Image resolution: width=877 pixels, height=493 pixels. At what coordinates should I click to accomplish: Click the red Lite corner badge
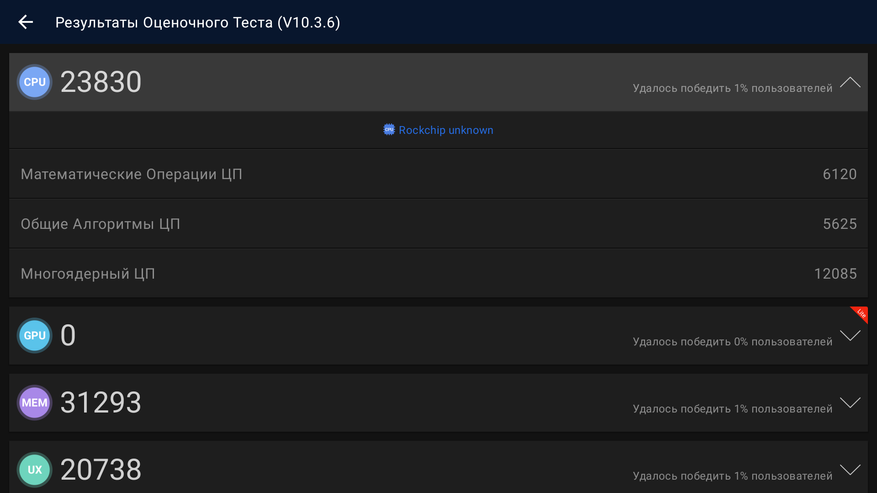pyautogui.click(x=859, y=314)
